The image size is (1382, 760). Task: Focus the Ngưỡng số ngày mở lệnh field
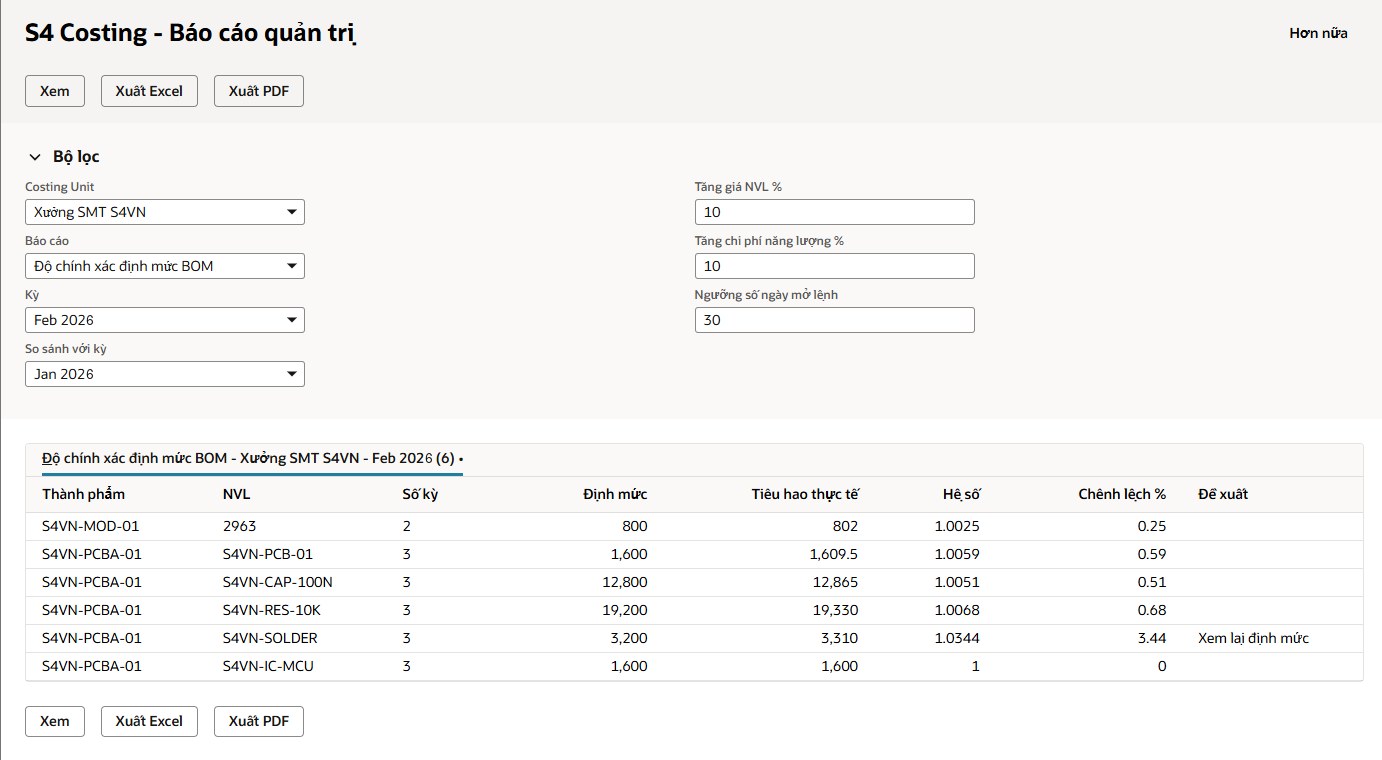point(834,320)
